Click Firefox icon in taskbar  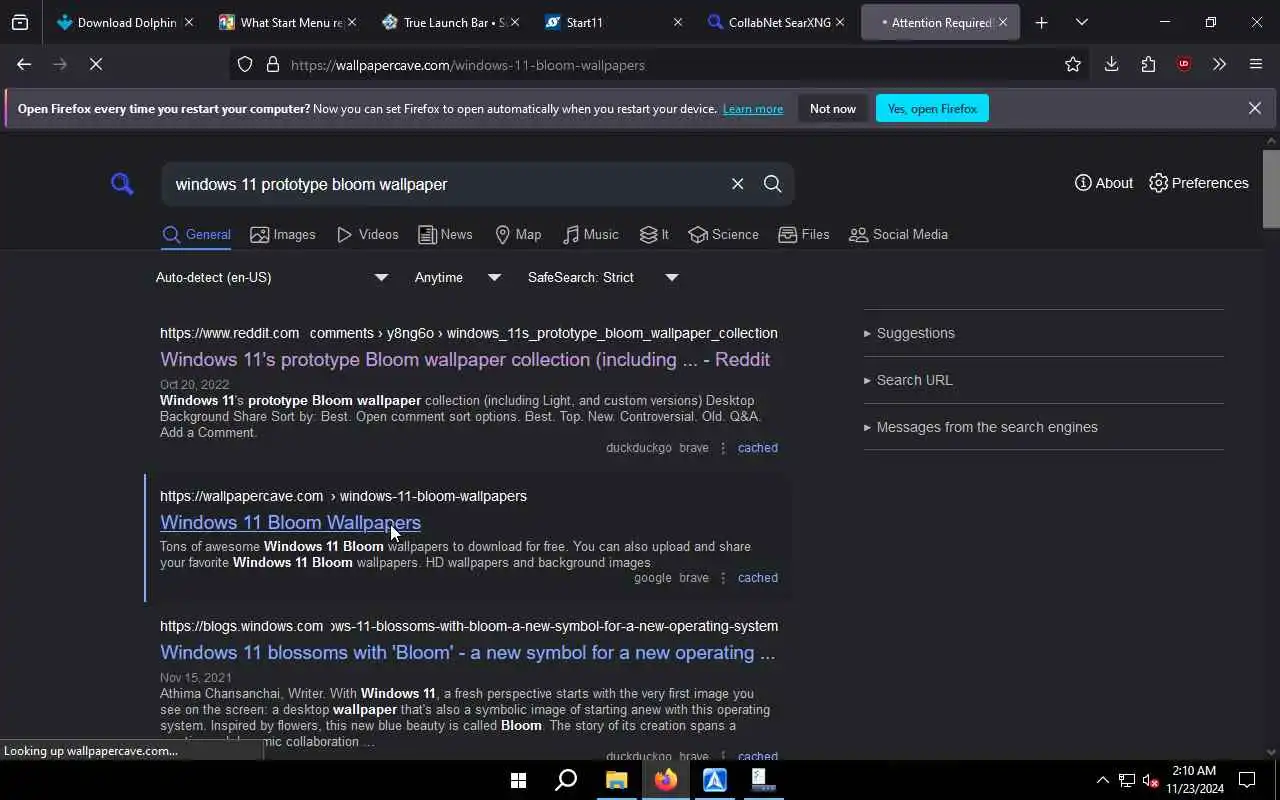pyautogui.click(x=666, y=780)
